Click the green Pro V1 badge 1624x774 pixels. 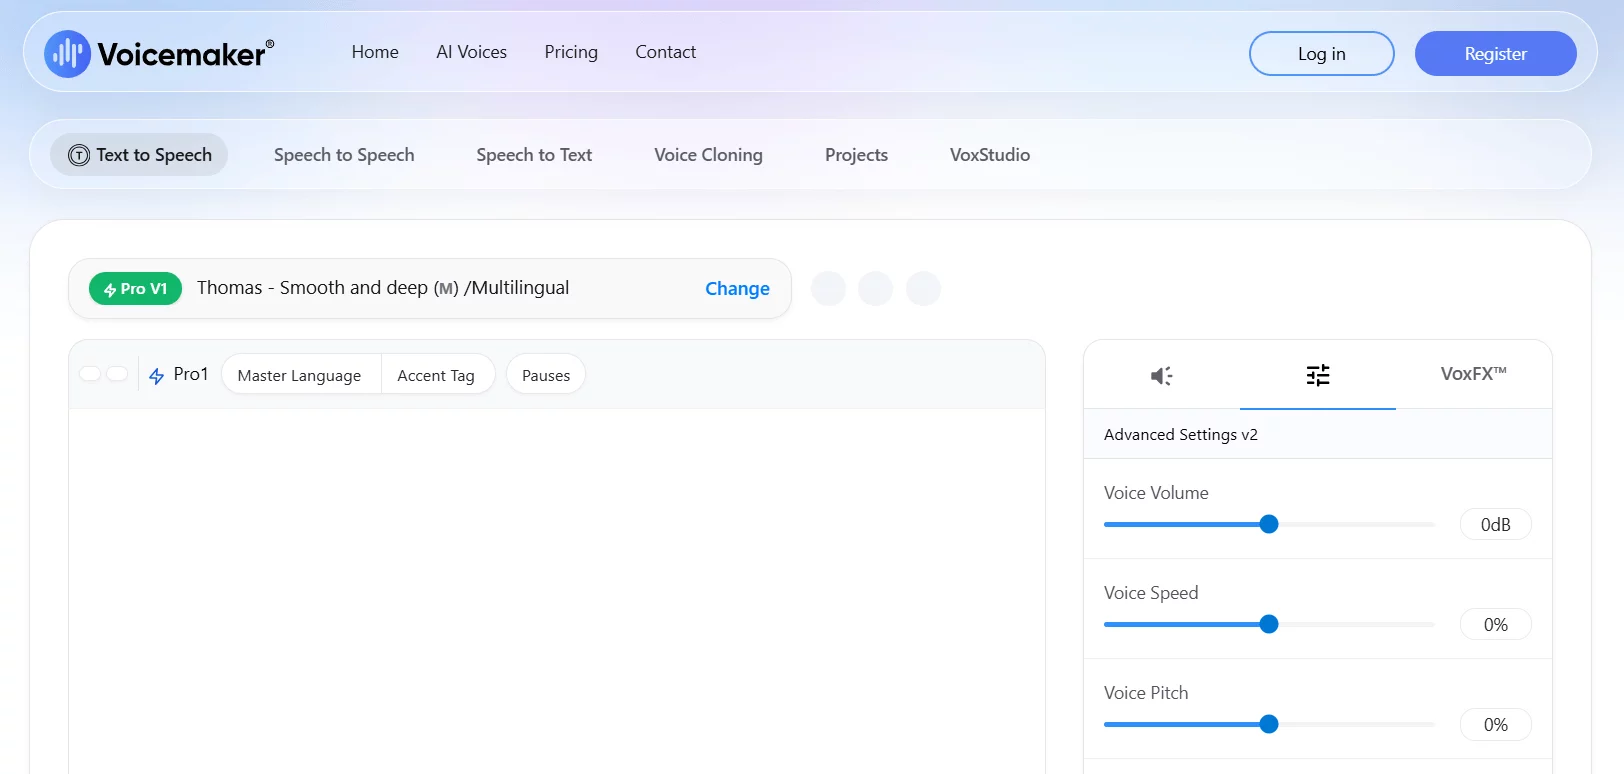[135, 289]
